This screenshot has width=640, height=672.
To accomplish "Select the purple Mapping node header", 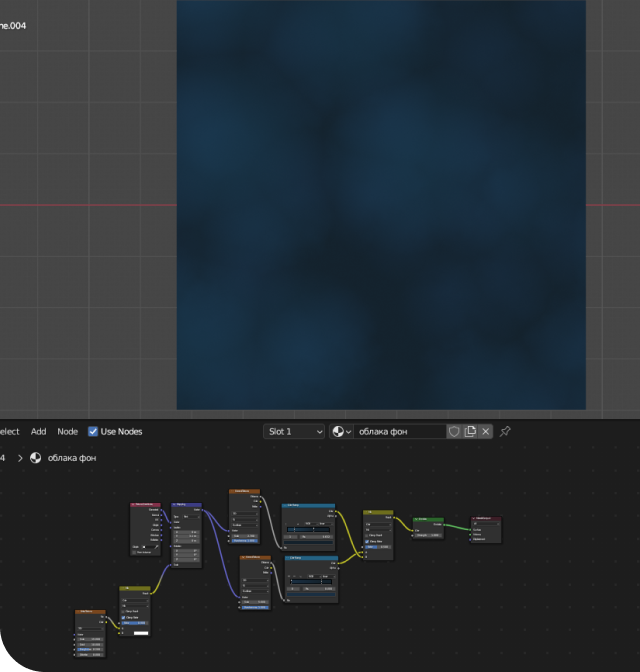I will 186,505.
